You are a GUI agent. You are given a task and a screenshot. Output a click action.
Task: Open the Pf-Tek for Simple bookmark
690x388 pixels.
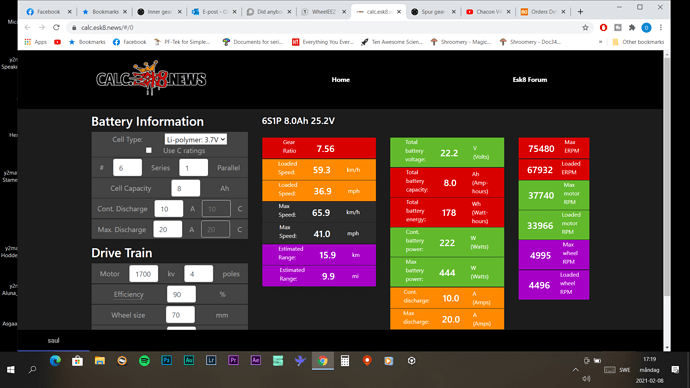point(182,42)
